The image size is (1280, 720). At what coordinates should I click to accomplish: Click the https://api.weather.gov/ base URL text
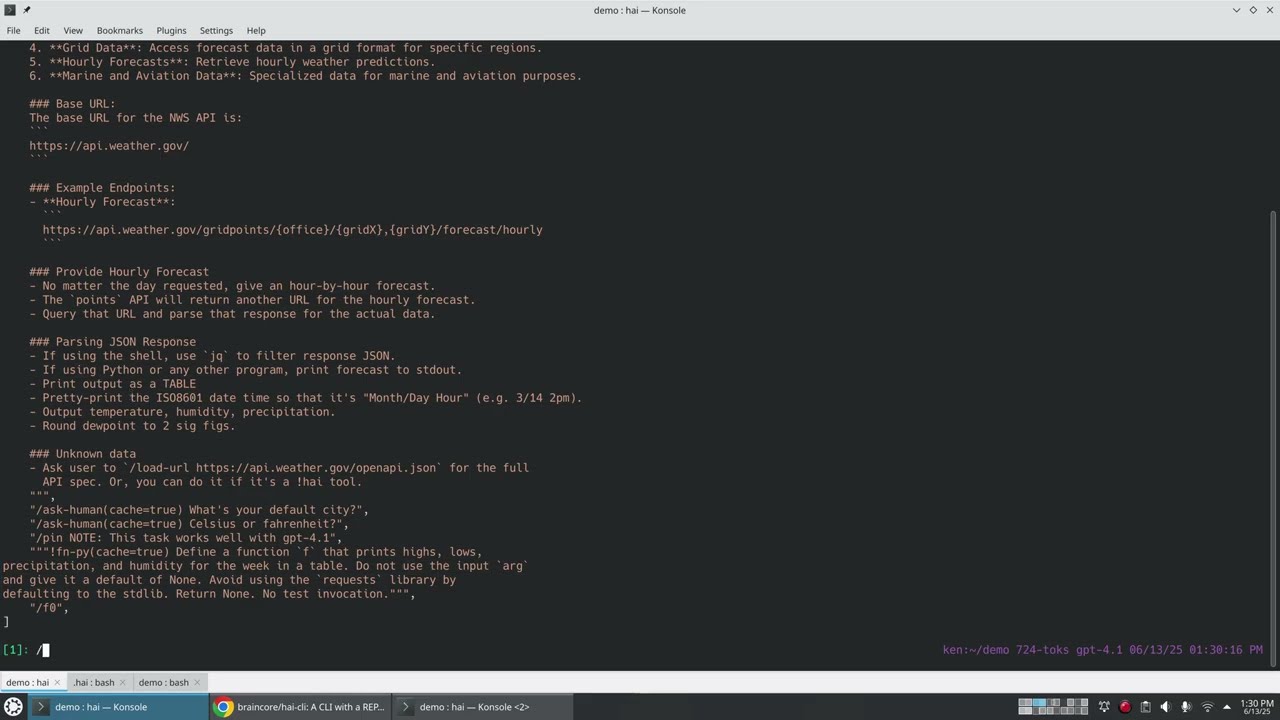(x=109, y=146)
